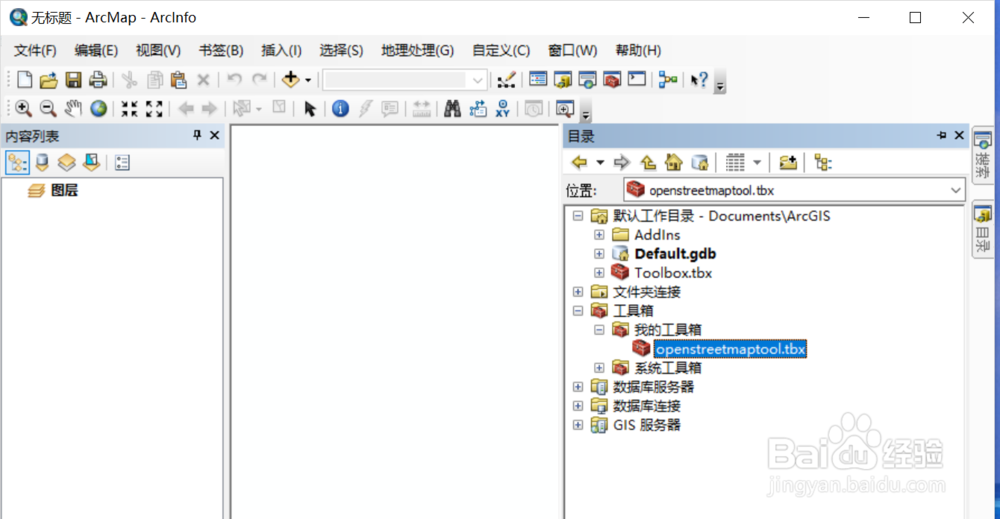This screenshot has width=1000, height=519.
Task: Expand the AddIns folder node
Action: [x=599, y=235]
